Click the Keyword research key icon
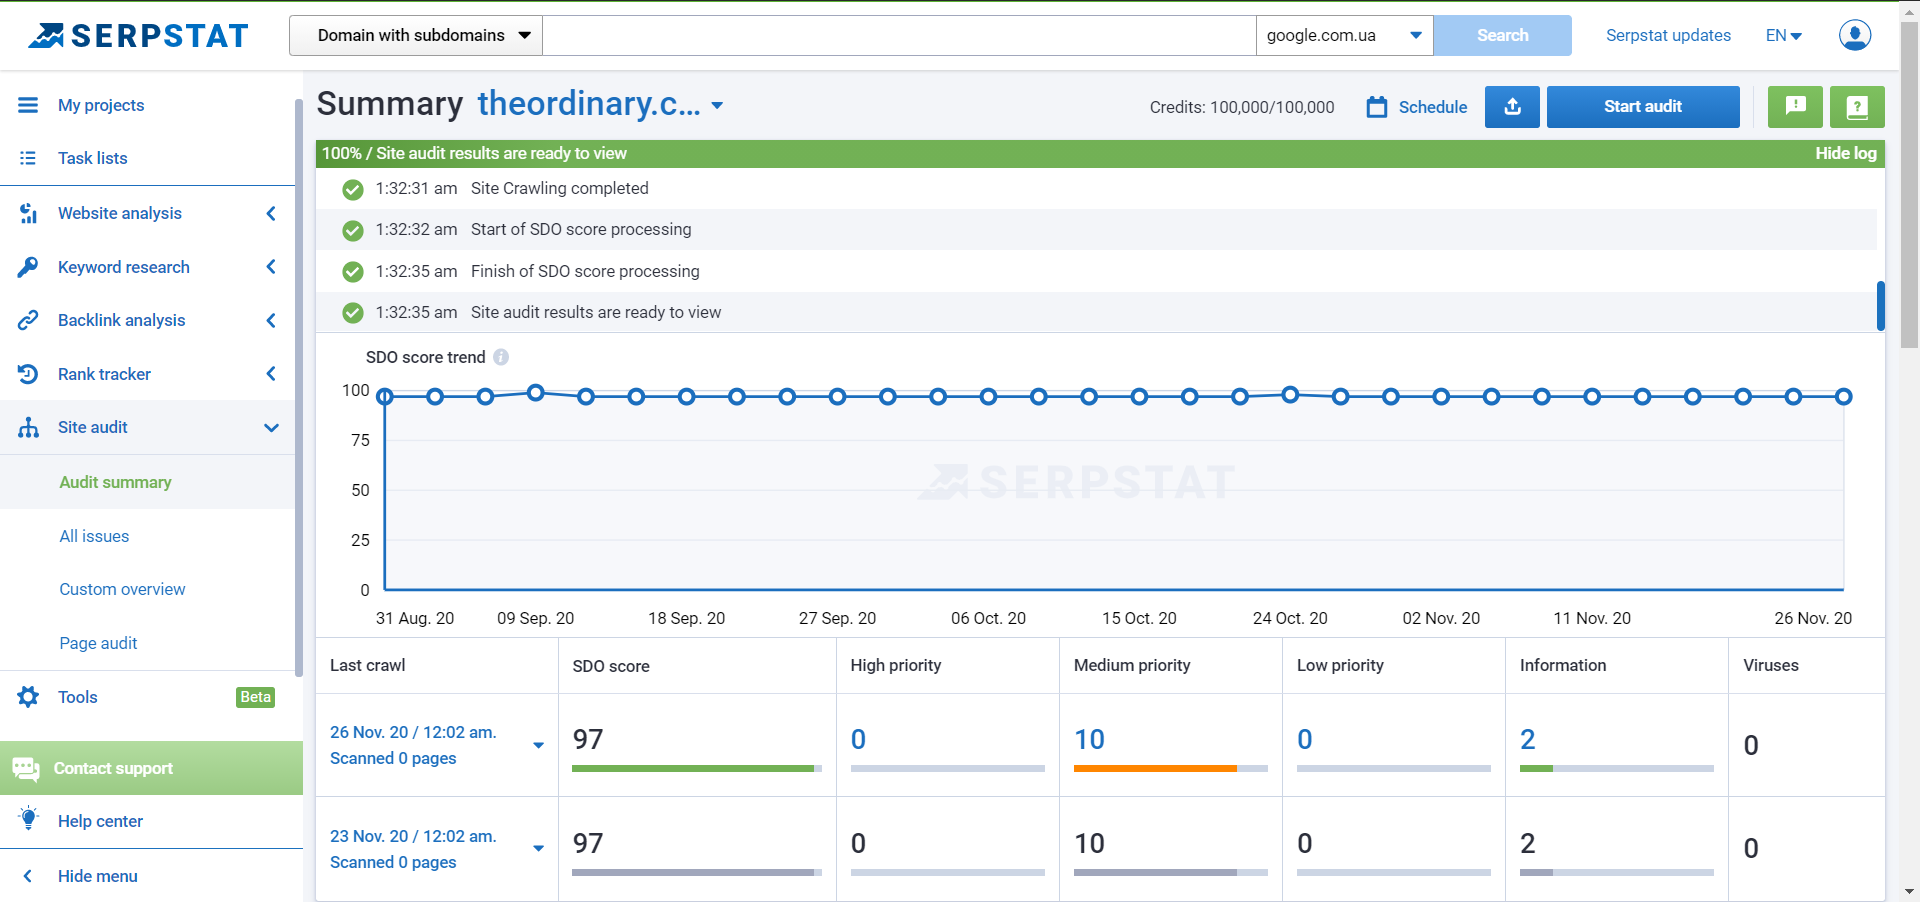 [x=28, y=267]
